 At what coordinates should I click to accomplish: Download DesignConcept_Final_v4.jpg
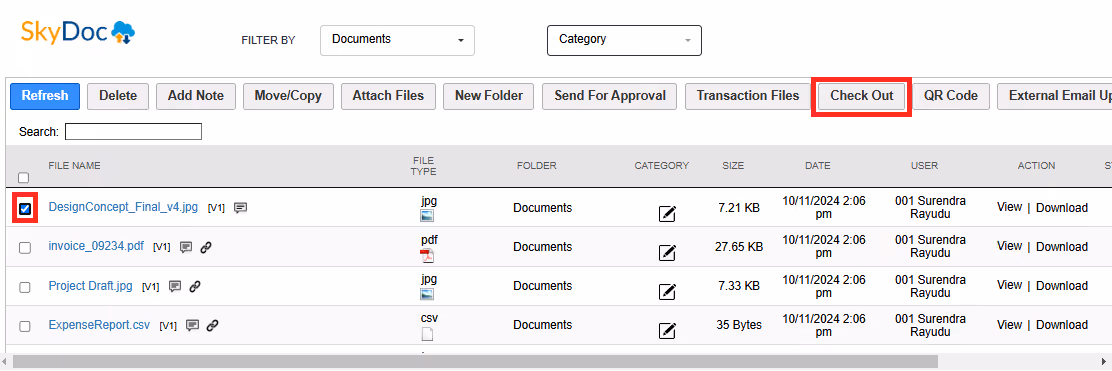[1062, 208]
